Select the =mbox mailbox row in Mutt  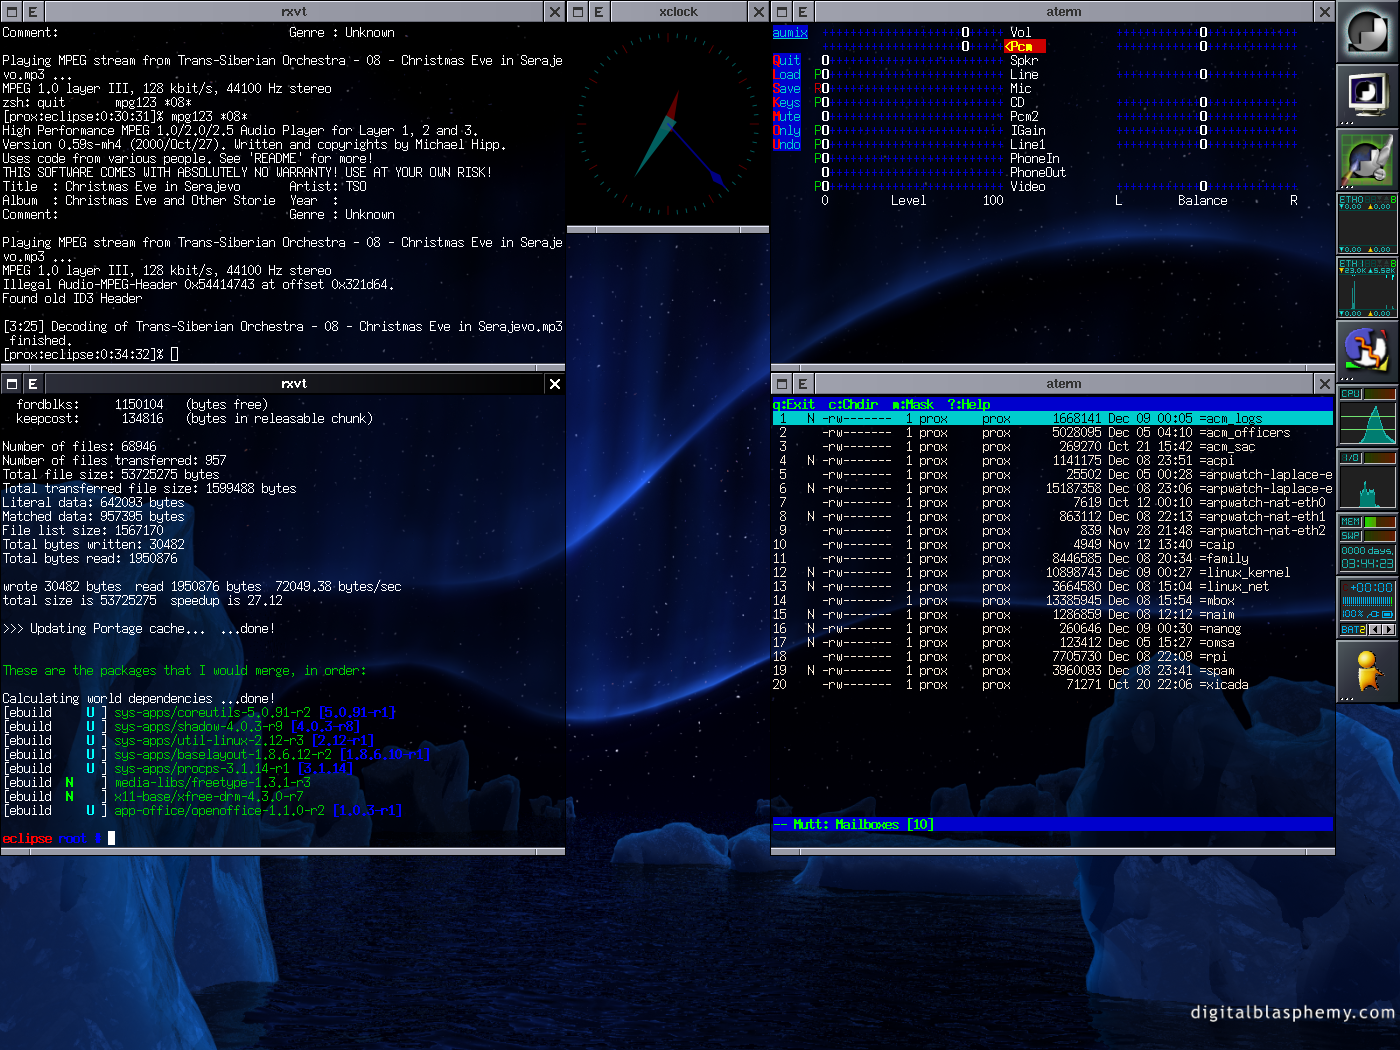[x=1052, y=601]
